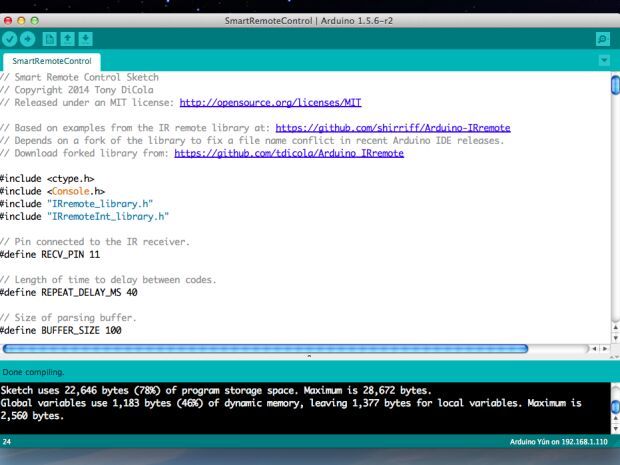The height and width of the screenshot is (465, 620).
Task: Click the "#define RECV_PIN 11" line
Action: point(50,254)
